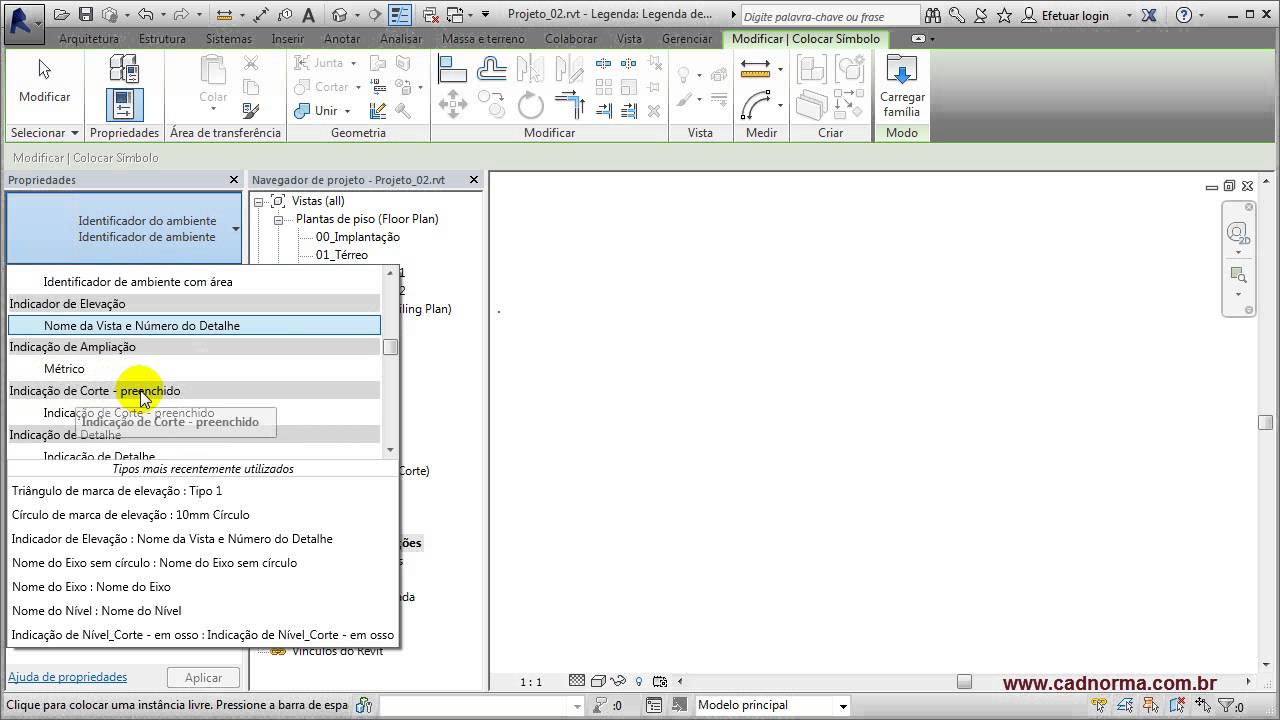
Task: Click the Move tool four-arrow icon
Action: pyautogui.click(x=453, y=104)
